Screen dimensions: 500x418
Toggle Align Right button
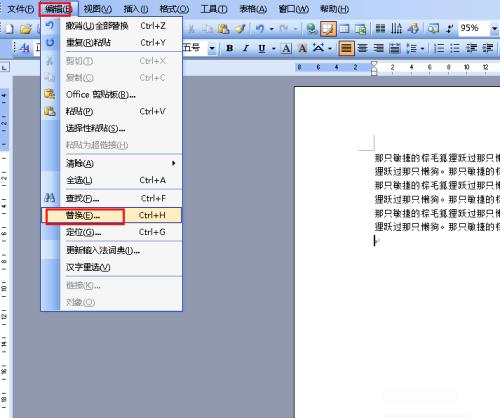click(378, 49)
